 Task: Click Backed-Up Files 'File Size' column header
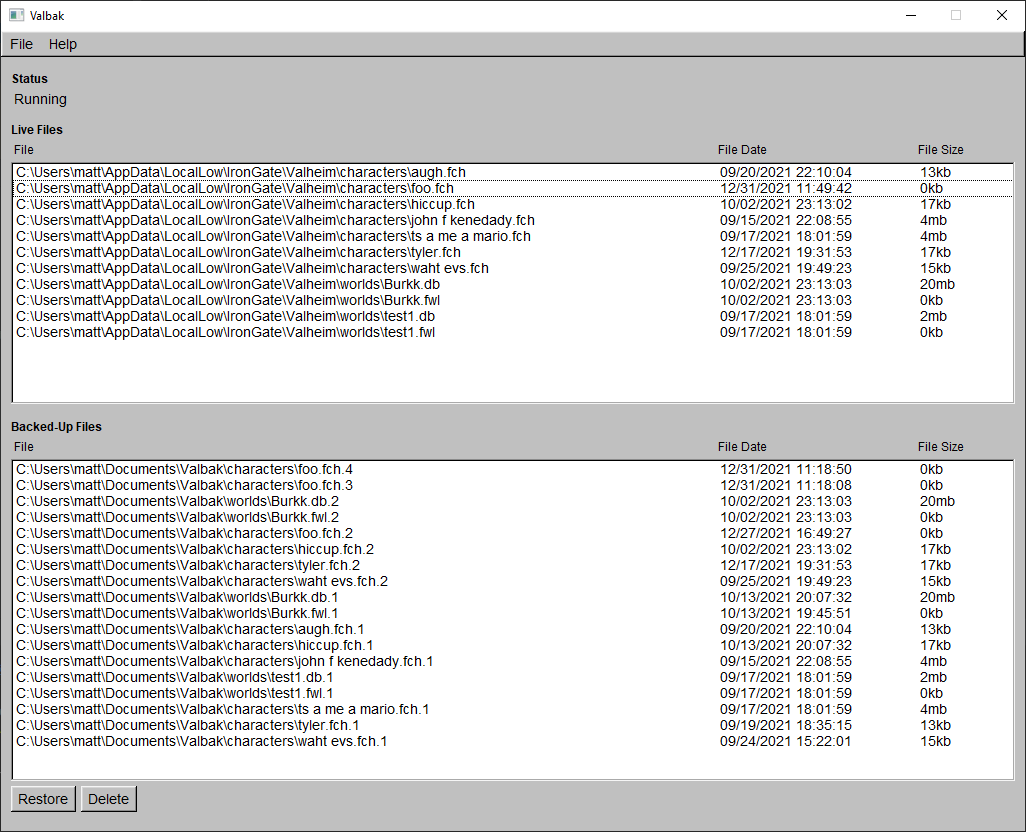tap(940, 447)
